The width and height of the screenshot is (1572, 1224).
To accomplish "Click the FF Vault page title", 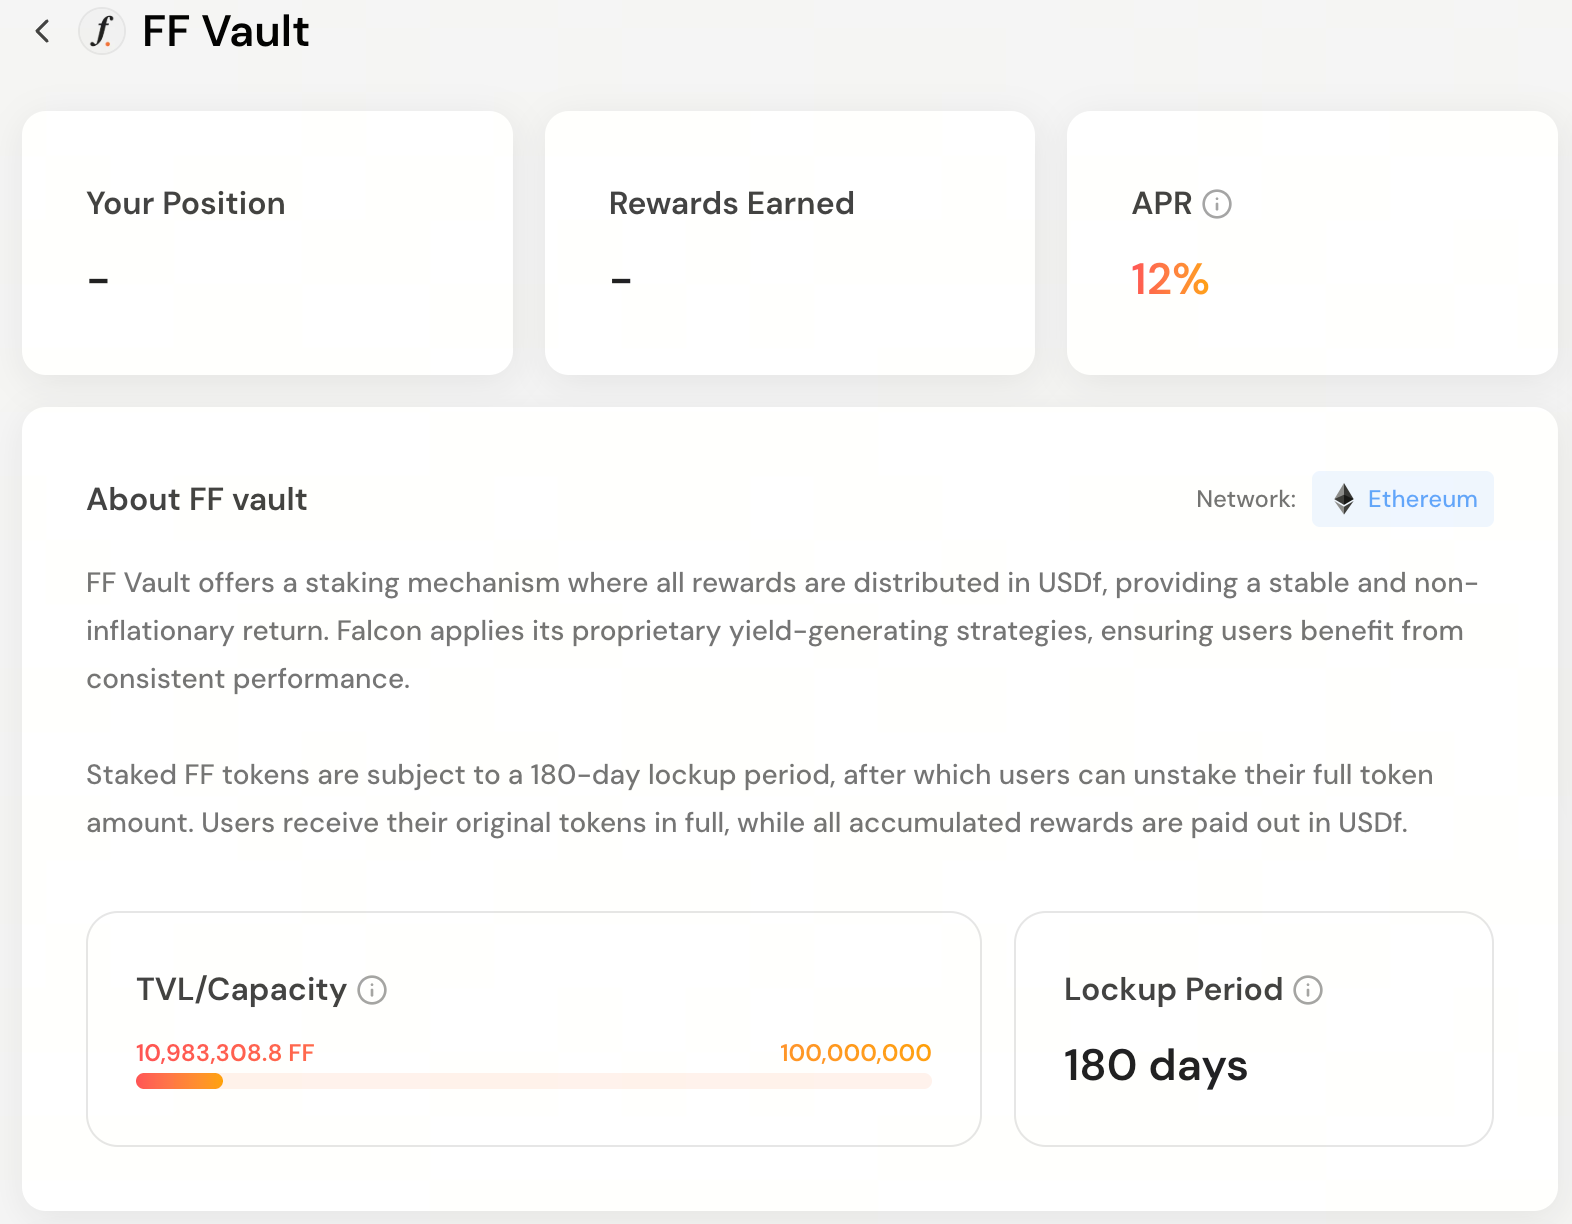I will tap(226, 31).
